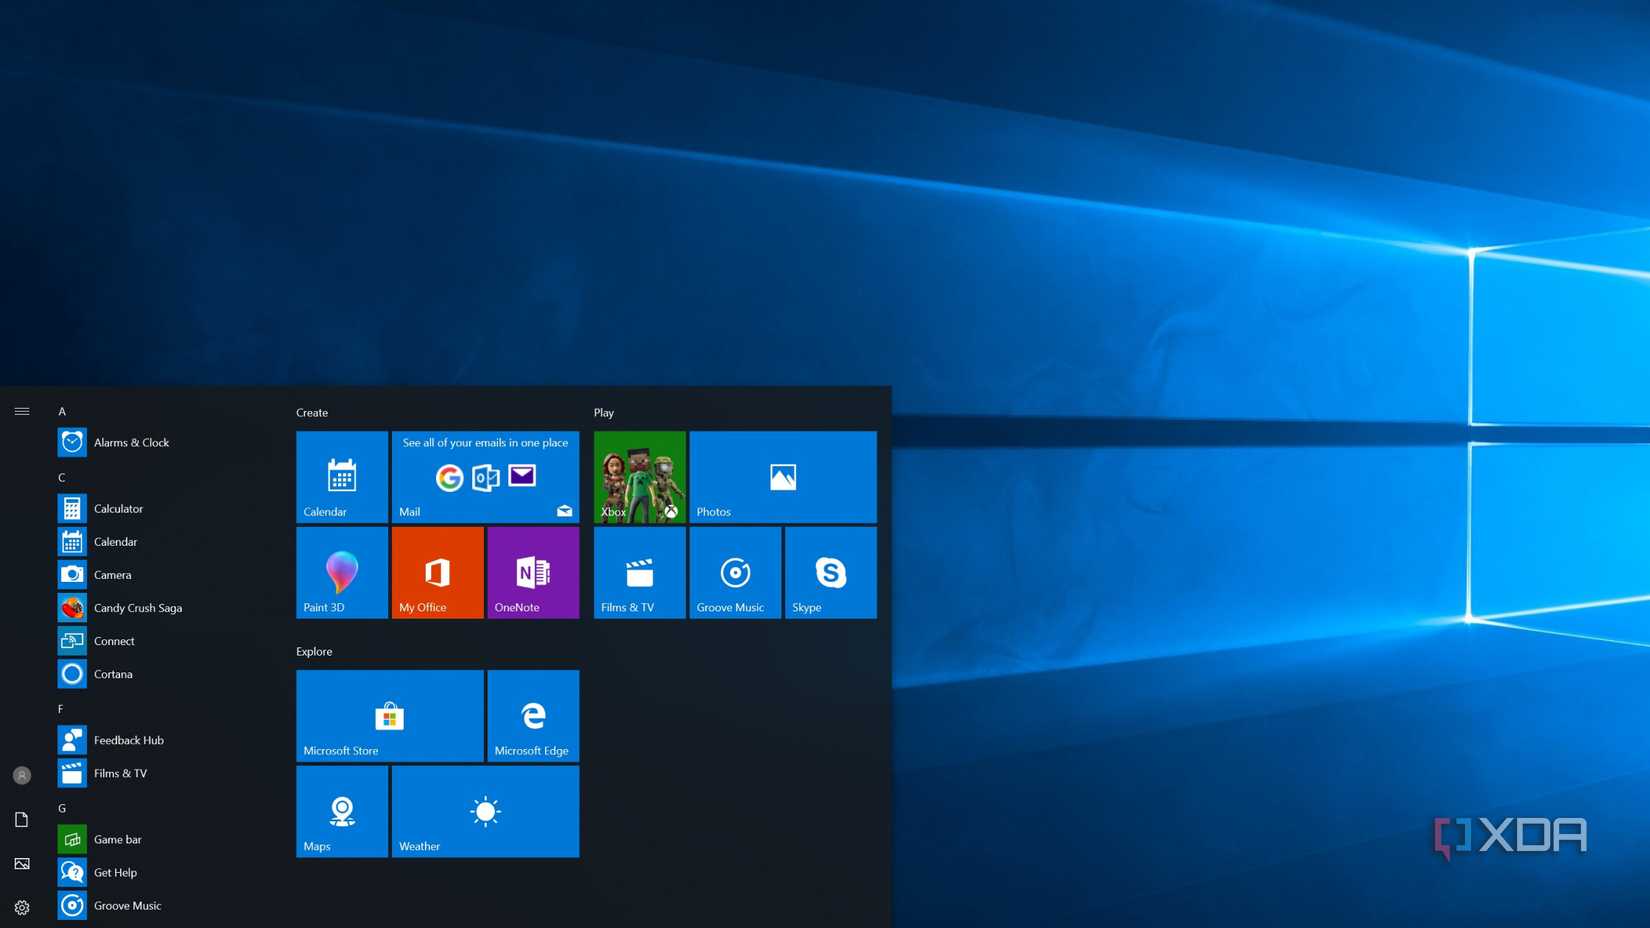The height and width of the screenshot is (928, 1650).
Task: Open the Pictures sidebar icon
Action: 22,863
